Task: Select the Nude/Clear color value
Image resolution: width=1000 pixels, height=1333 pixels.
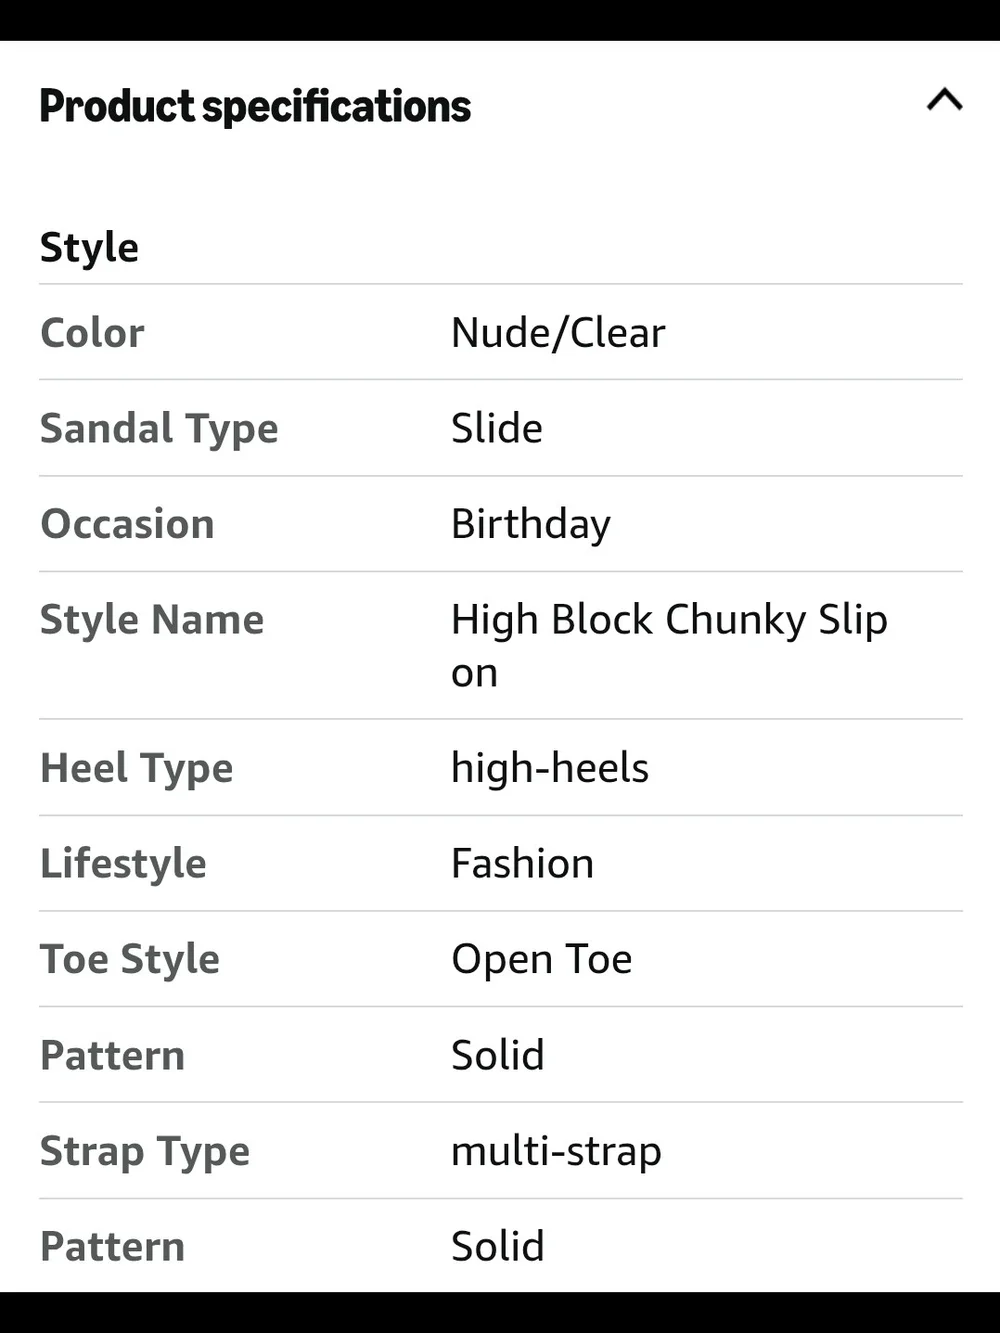Action: click(x=558, y=333)
